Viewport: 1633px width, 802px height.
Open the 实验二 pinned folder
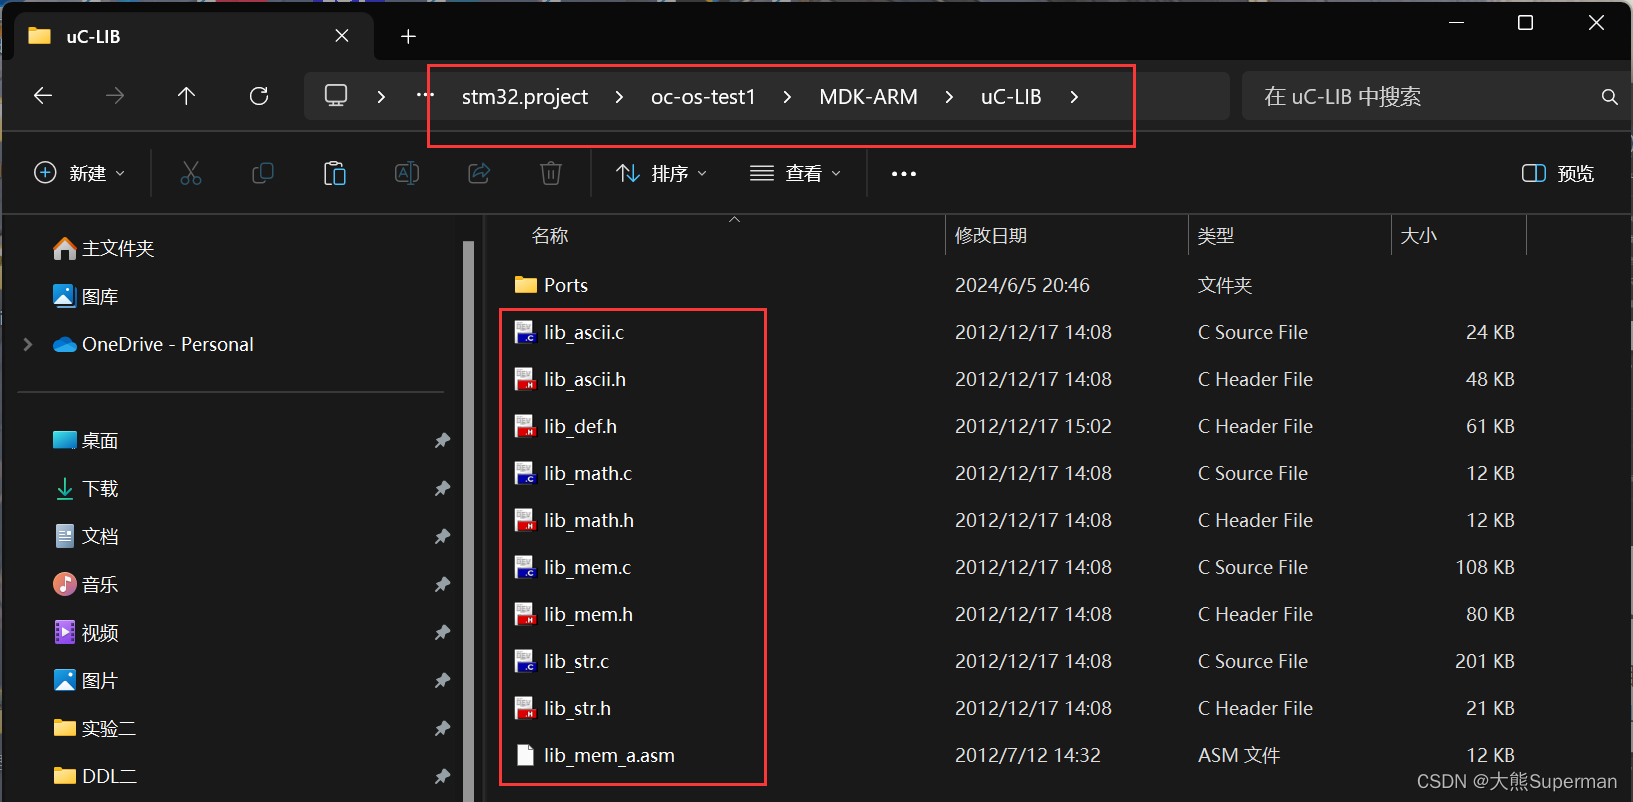94,729
